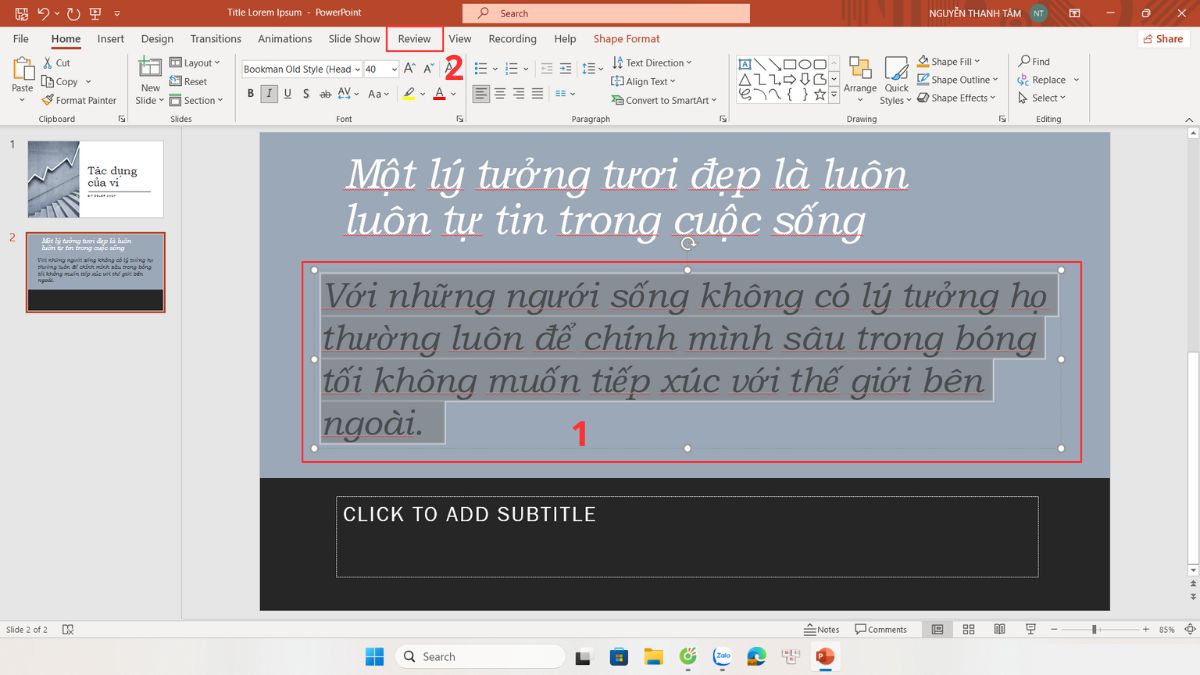Click the Undo icon in title bar
The width and height of the screenshot is (1200, 675).
click(x=43, y=13)
